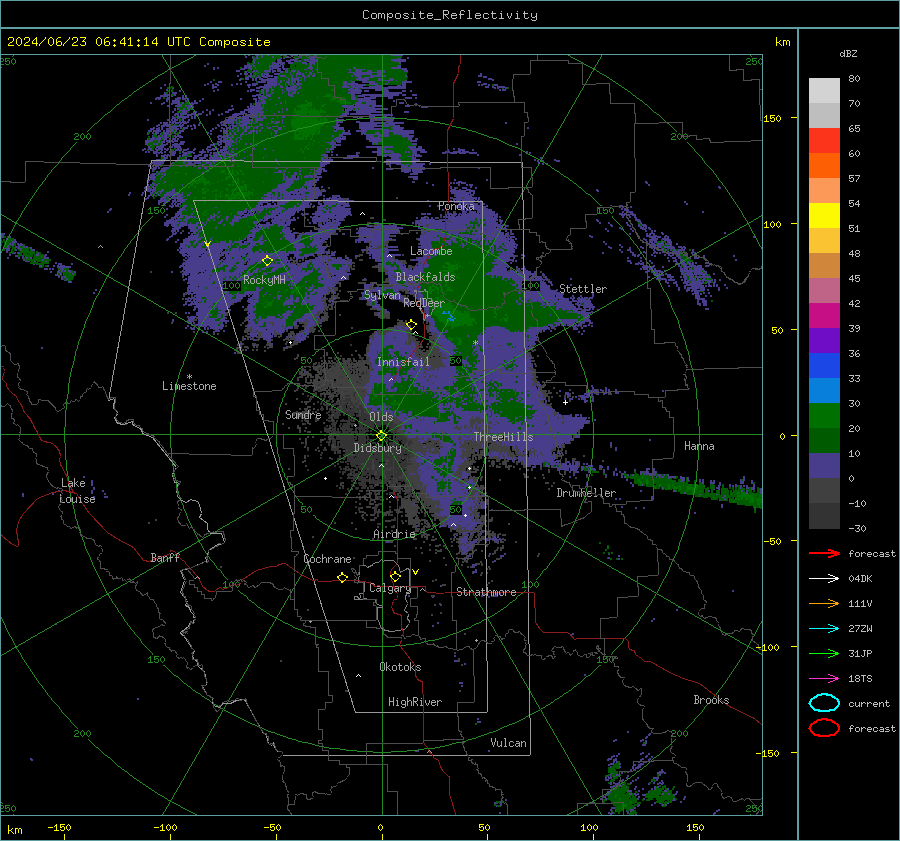Select the bright green 30 dBZ color swatch
This screenshot has width=900, height=841.
tap(824, 415)
